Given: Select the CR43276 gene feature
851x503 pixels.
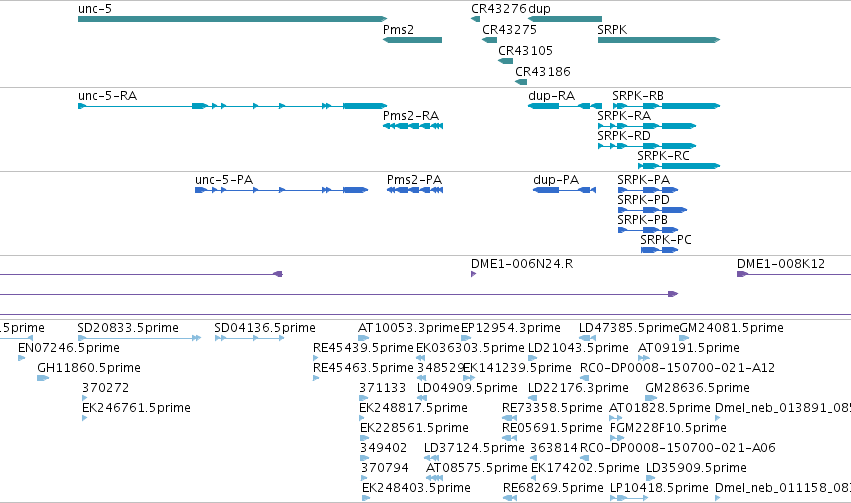Looking at the screenshot, I should pyautogui.click(x=475, y=19).
